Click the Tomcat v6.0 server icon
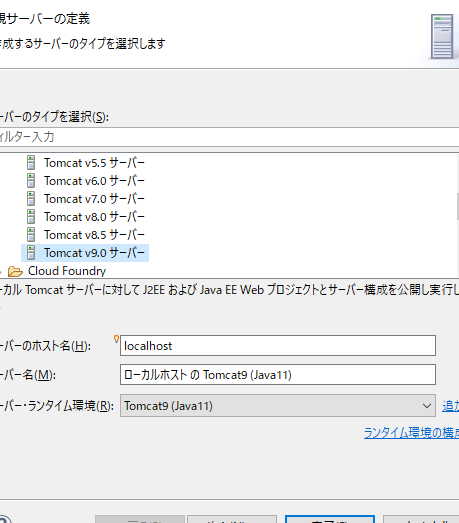This screenshot has height=523, width=459. (x=31, y=181)
